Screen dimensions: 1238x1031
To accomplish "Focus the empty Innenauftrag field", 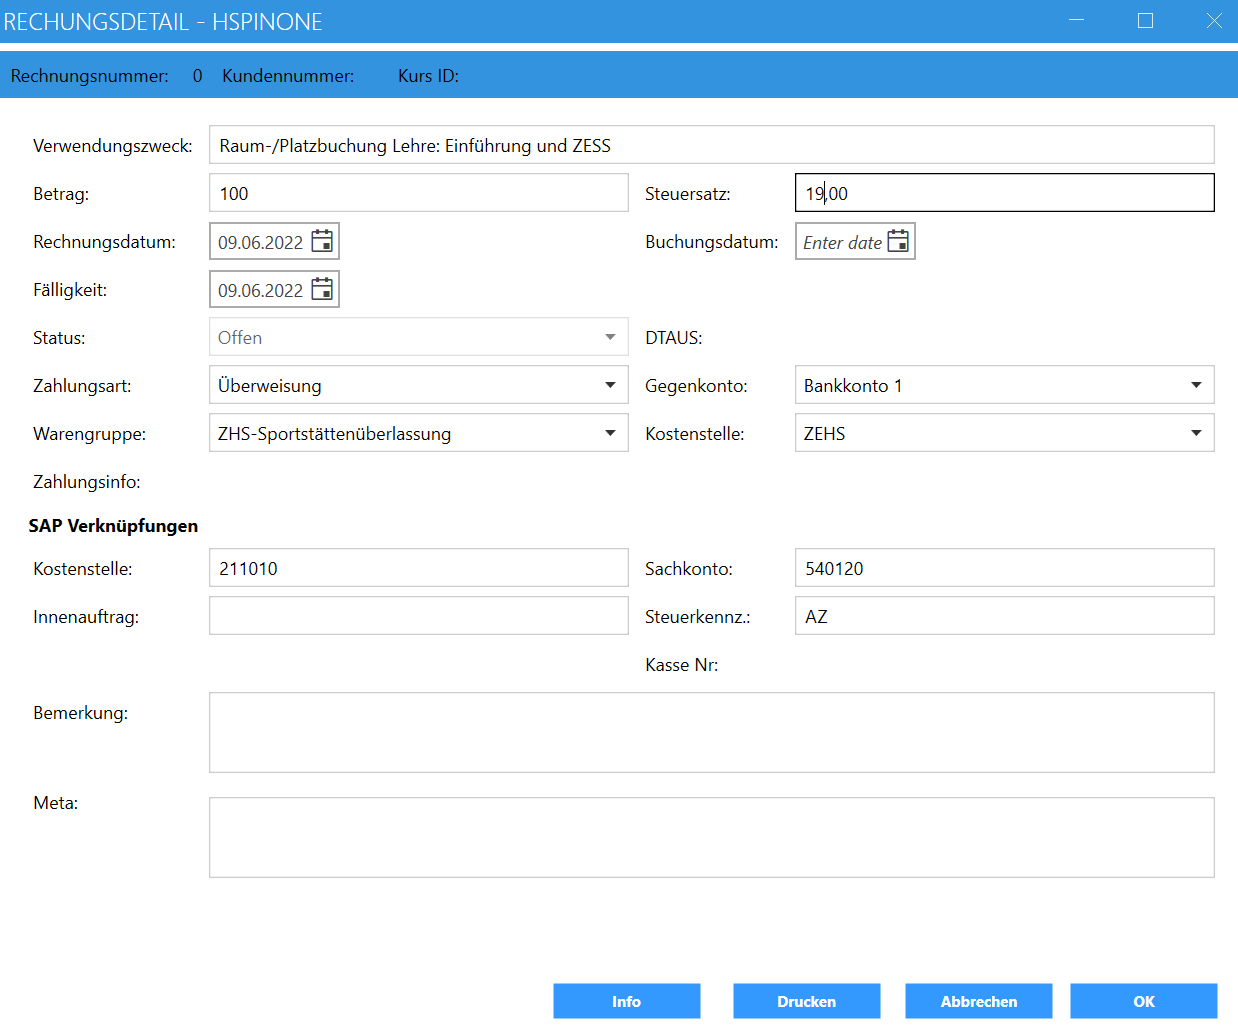I will (418, 616).
